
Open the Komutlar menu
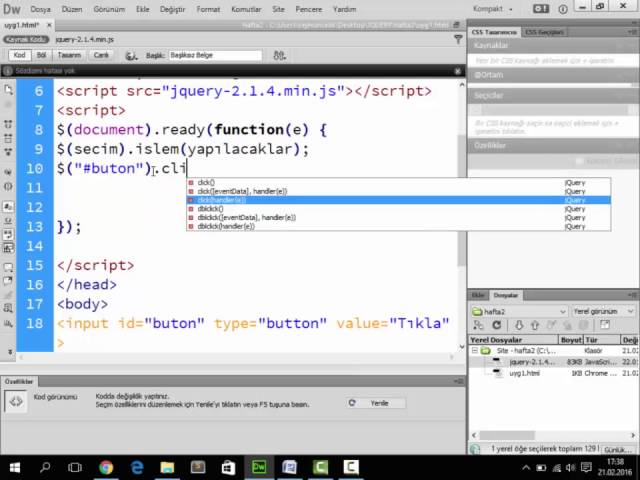tap(246, 9)
